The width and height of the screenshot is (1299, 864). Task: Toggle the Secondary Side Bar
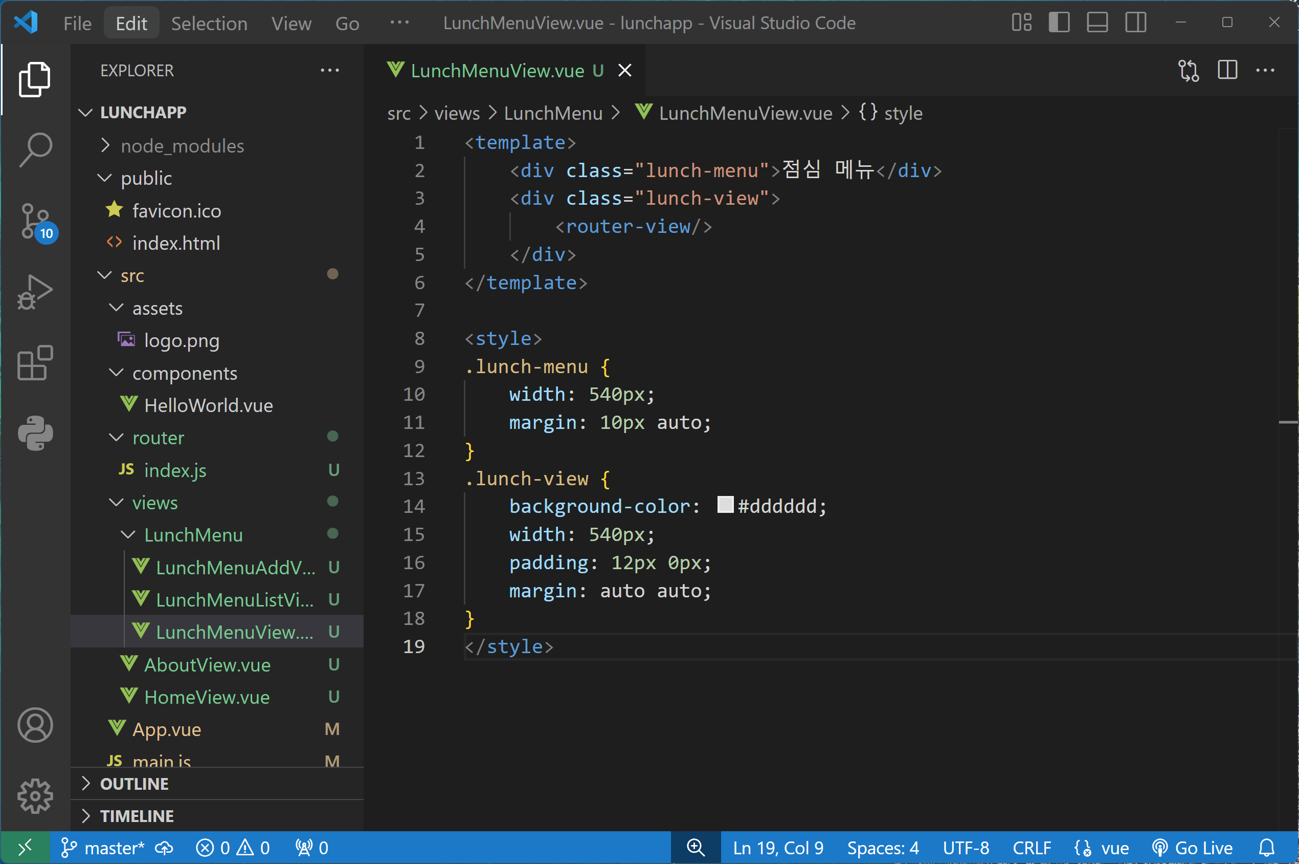(x=1136, y=22)
